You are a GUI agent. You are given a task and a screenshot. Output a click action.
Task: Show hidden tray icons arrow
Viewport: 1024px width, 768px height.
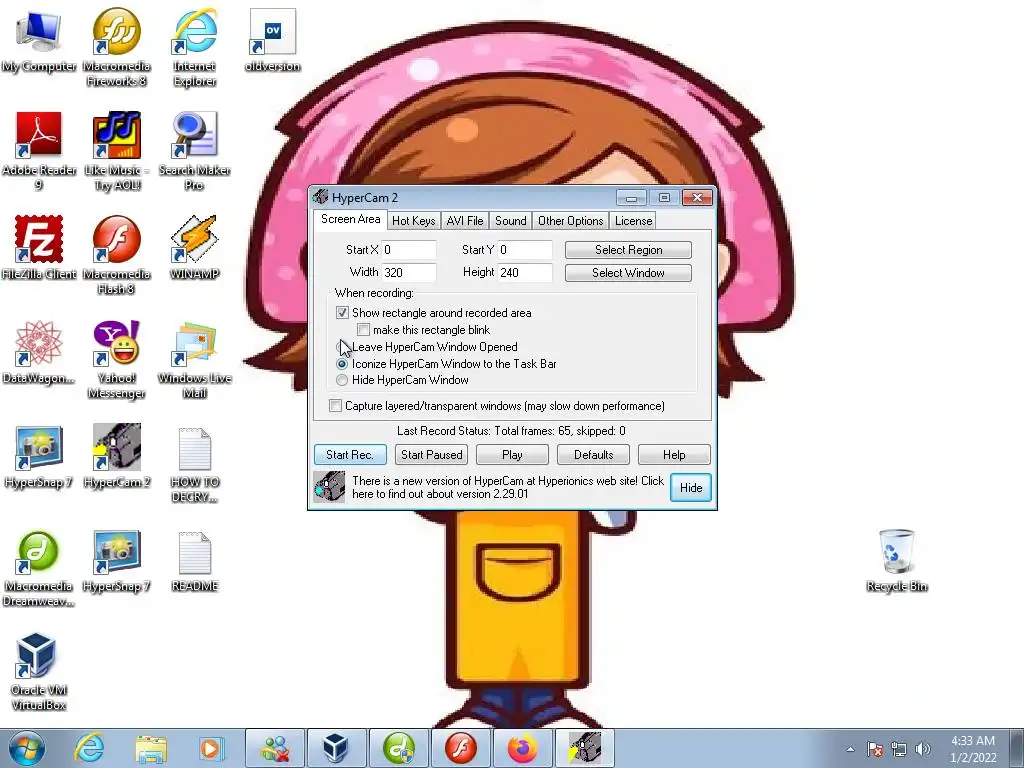(x=850, y=749)
